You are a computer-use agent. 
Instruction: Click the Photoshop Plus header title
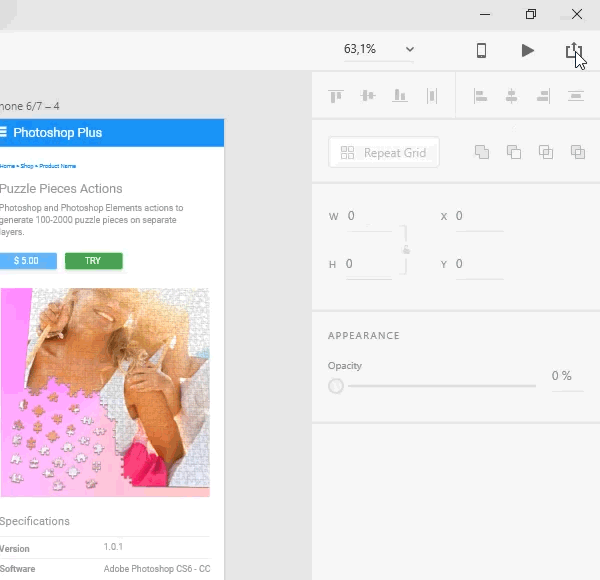(58, 133)
